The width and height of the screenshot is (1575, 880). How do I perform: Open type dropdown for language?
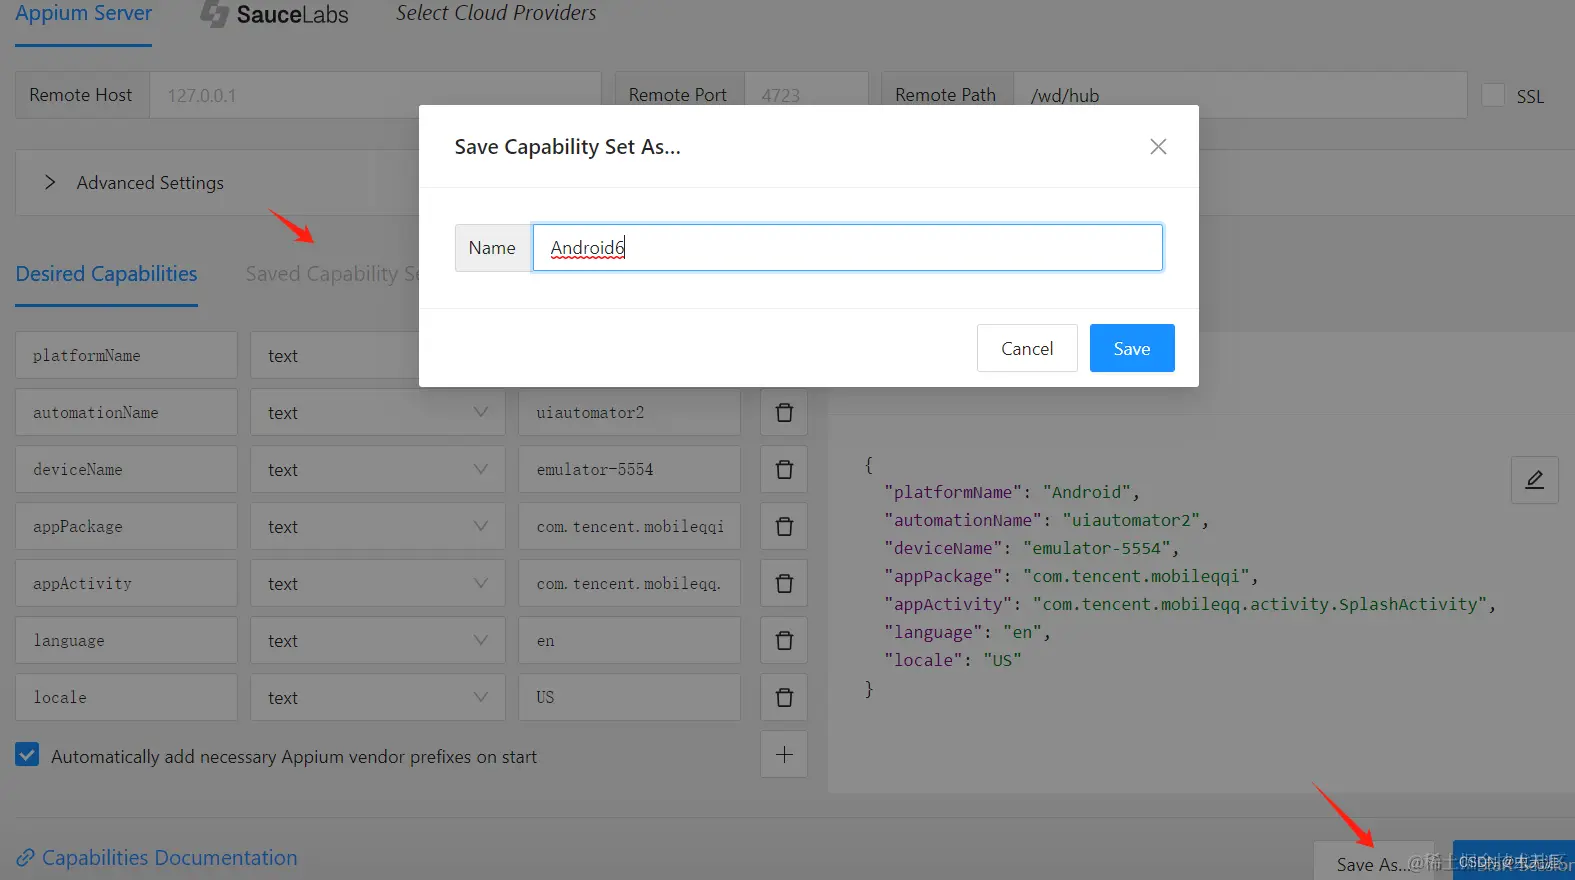[x=378, y=640]
